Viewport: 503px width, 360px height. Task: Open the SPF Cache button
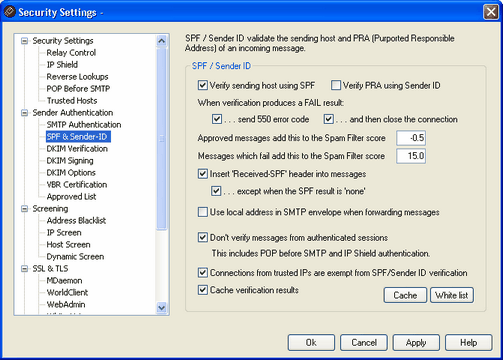(405, 295)
